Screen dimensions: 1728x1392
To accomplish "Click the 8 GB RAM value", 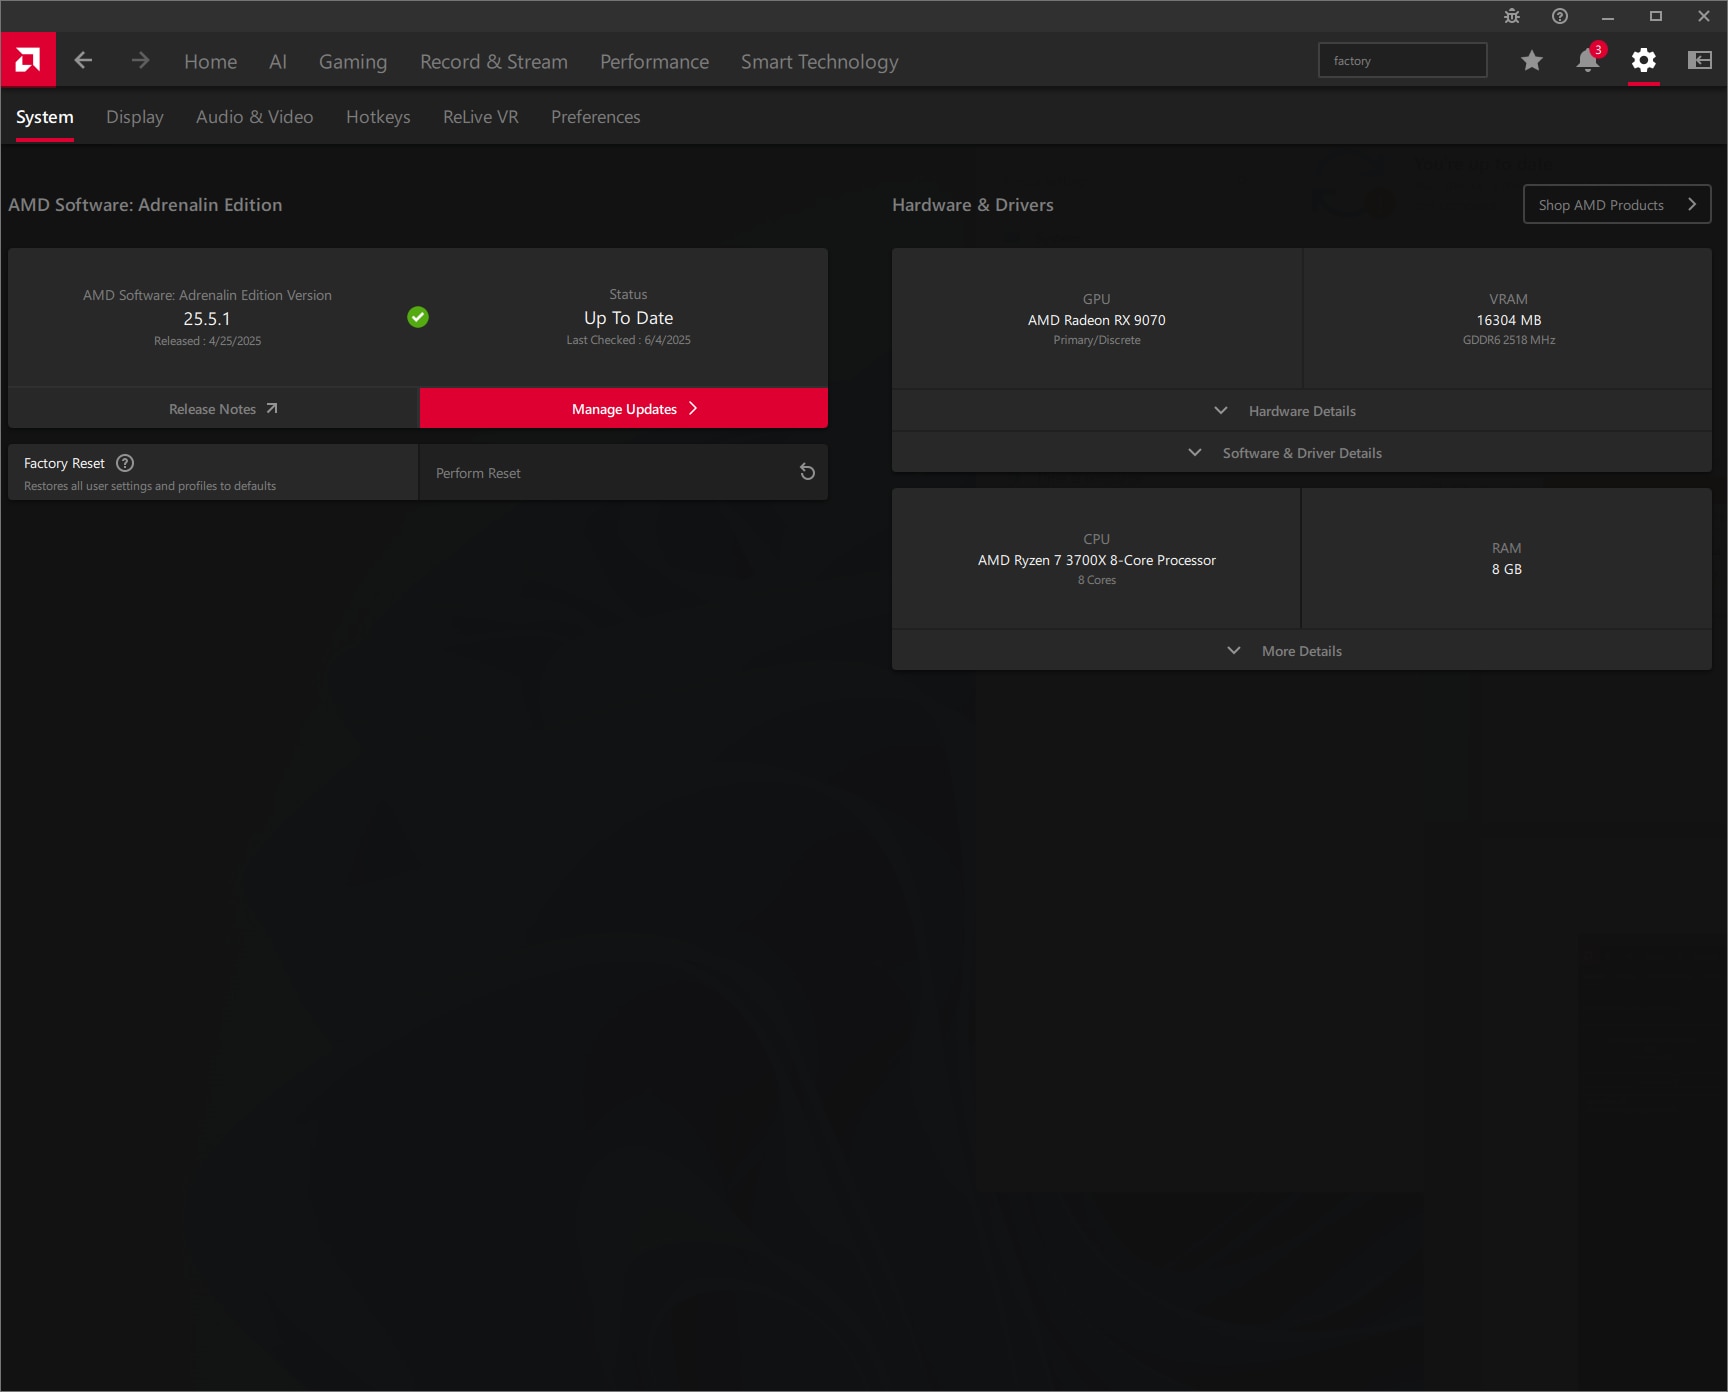I will point(1507,569).
